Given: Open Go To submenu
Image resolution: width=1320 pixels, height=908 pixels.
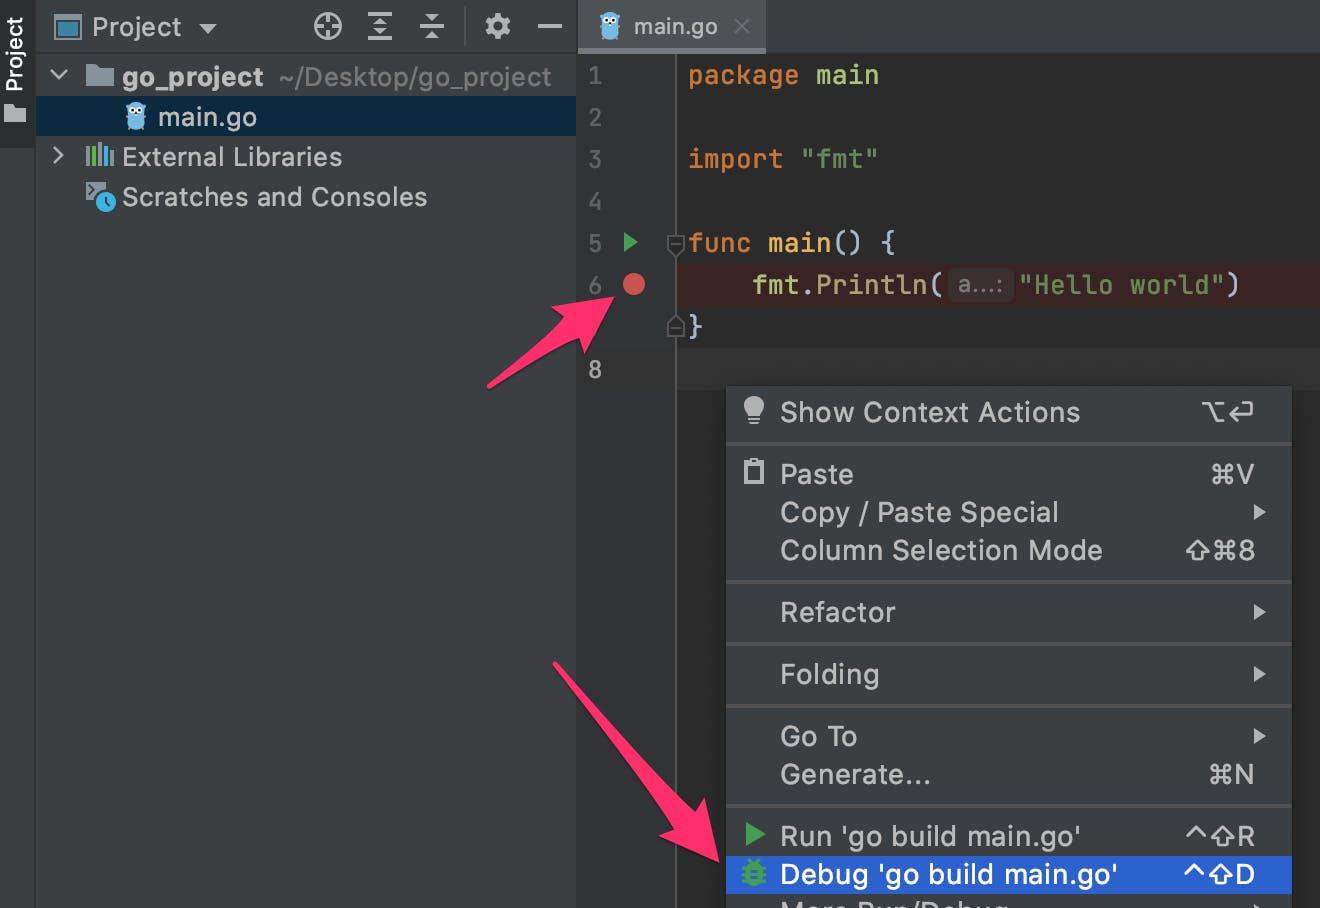Looking at the screenshot, I should [x=1009, y=736].
